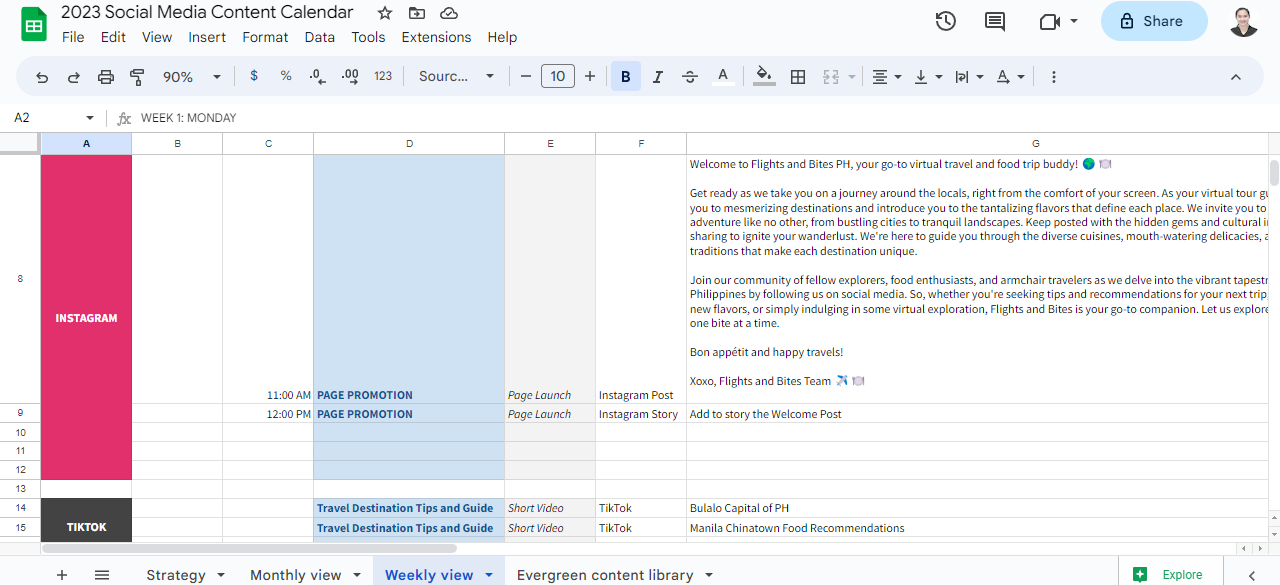Open the more toolbar options menu
The height and width of the screenshot is (585, 1280).
[x=1054, y=77]
